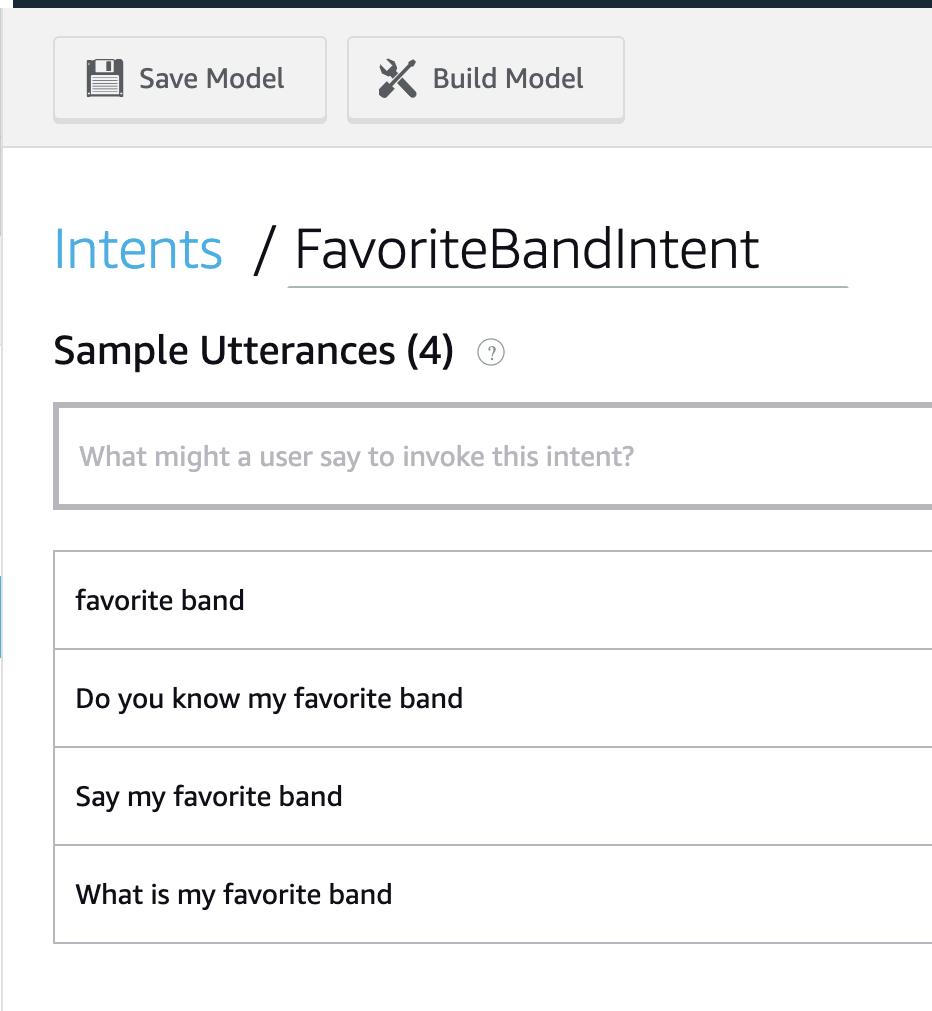Select "Do you know my favorite band" utterance
This screenshot has width=932, height=1011.
click(x=269, y=698)
